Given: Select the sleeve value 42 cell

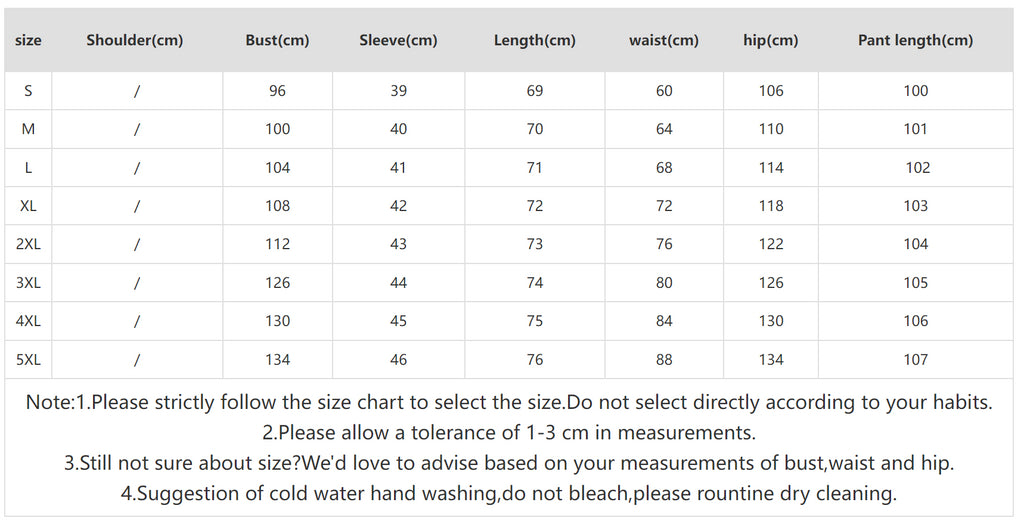Looking at the screenshot, I should (x=398, y=206).
